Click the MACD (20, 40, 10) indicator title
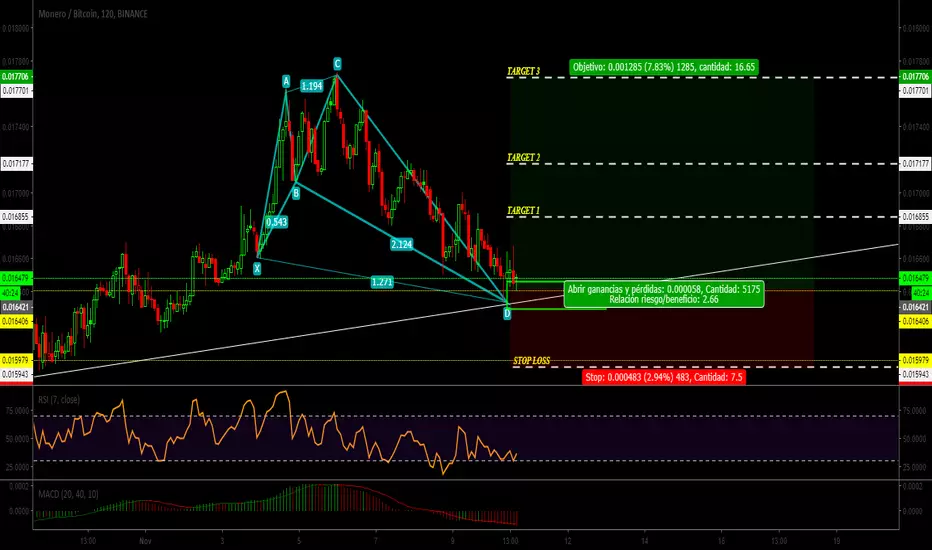Viewport: 932px width, 550px height. click(x=68, y=494)
